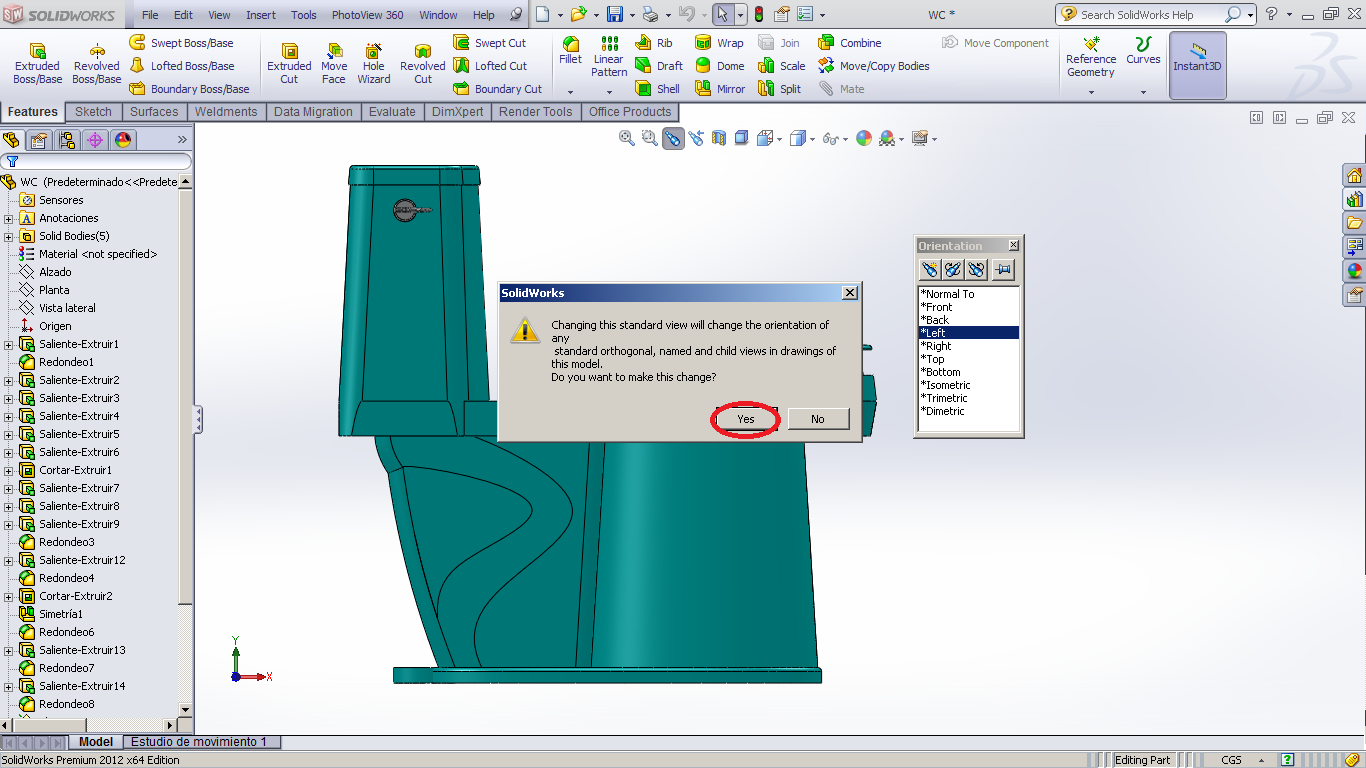1366x768 pixels.
Task: Select the Combine bodies tool
Action: click(x=850, y=43)
